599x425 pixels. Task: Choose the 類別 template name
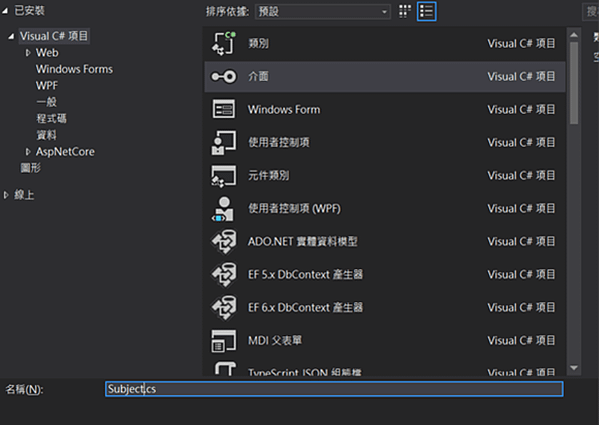pos(259,44)
